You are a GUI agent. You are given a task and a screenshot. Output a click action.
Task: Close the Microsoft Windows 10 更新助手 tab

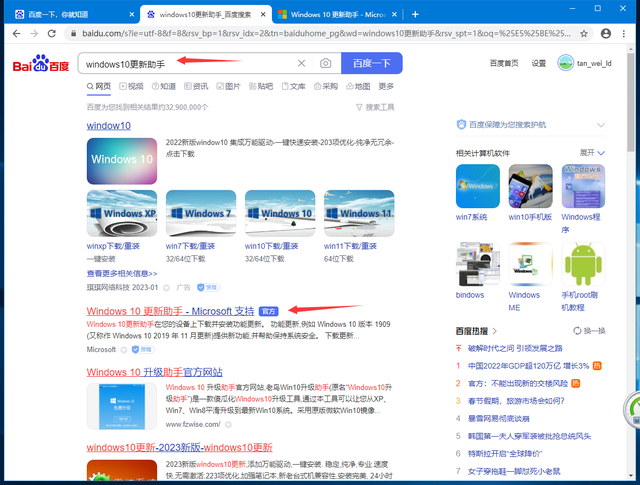[x=394, y=14]
